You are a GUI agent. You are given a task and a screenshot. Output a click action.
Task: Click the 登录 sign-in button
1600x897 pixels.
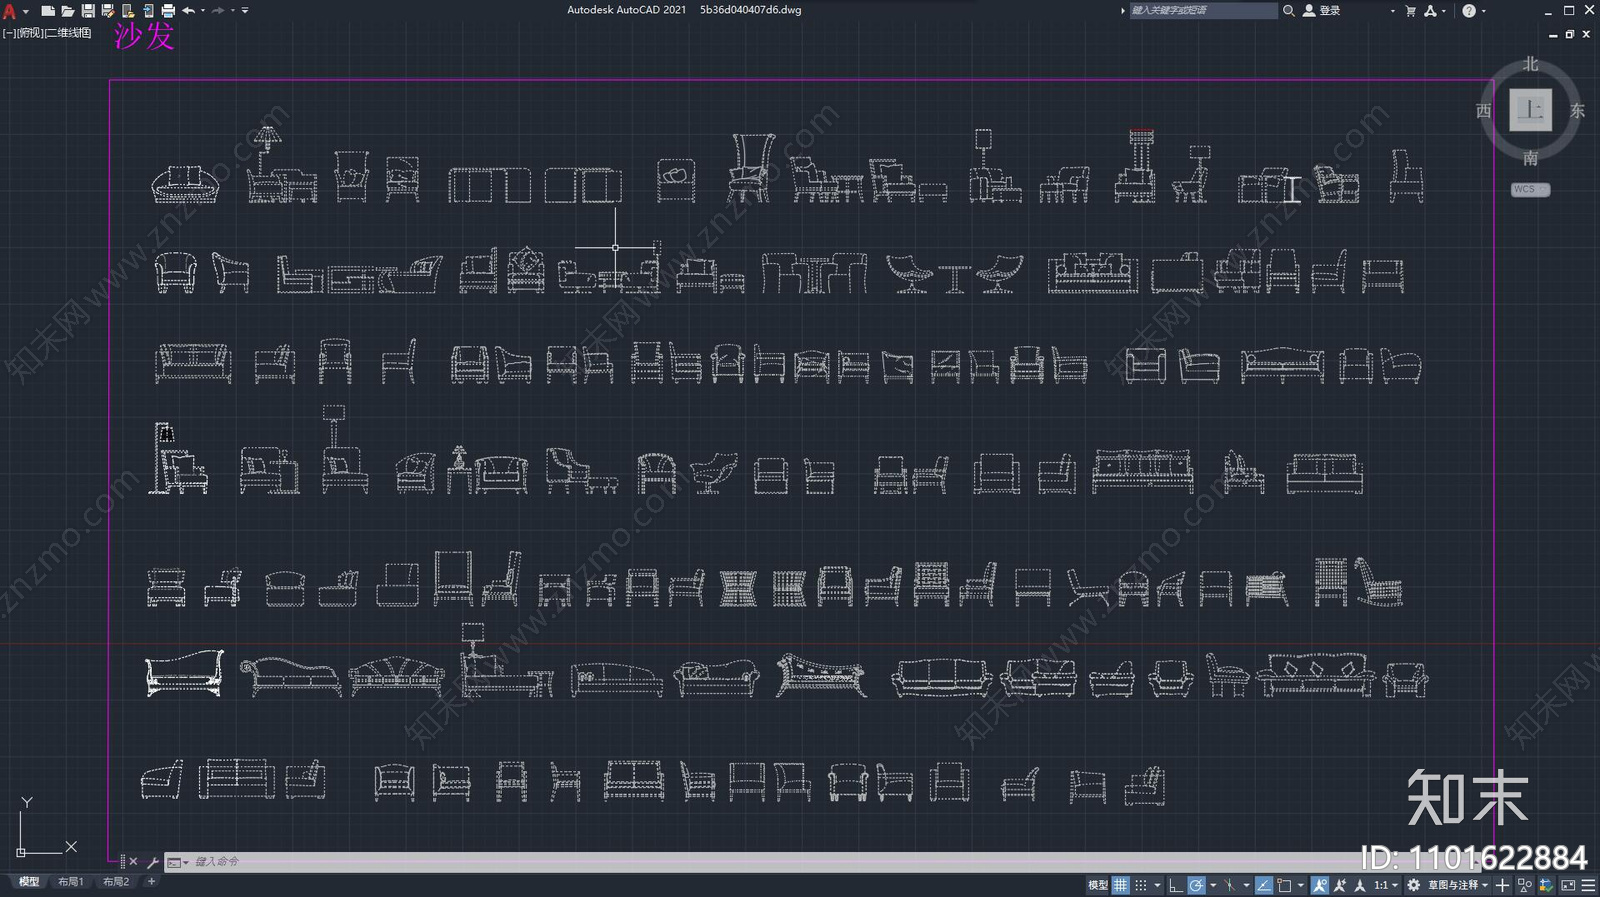(1329, 11)
